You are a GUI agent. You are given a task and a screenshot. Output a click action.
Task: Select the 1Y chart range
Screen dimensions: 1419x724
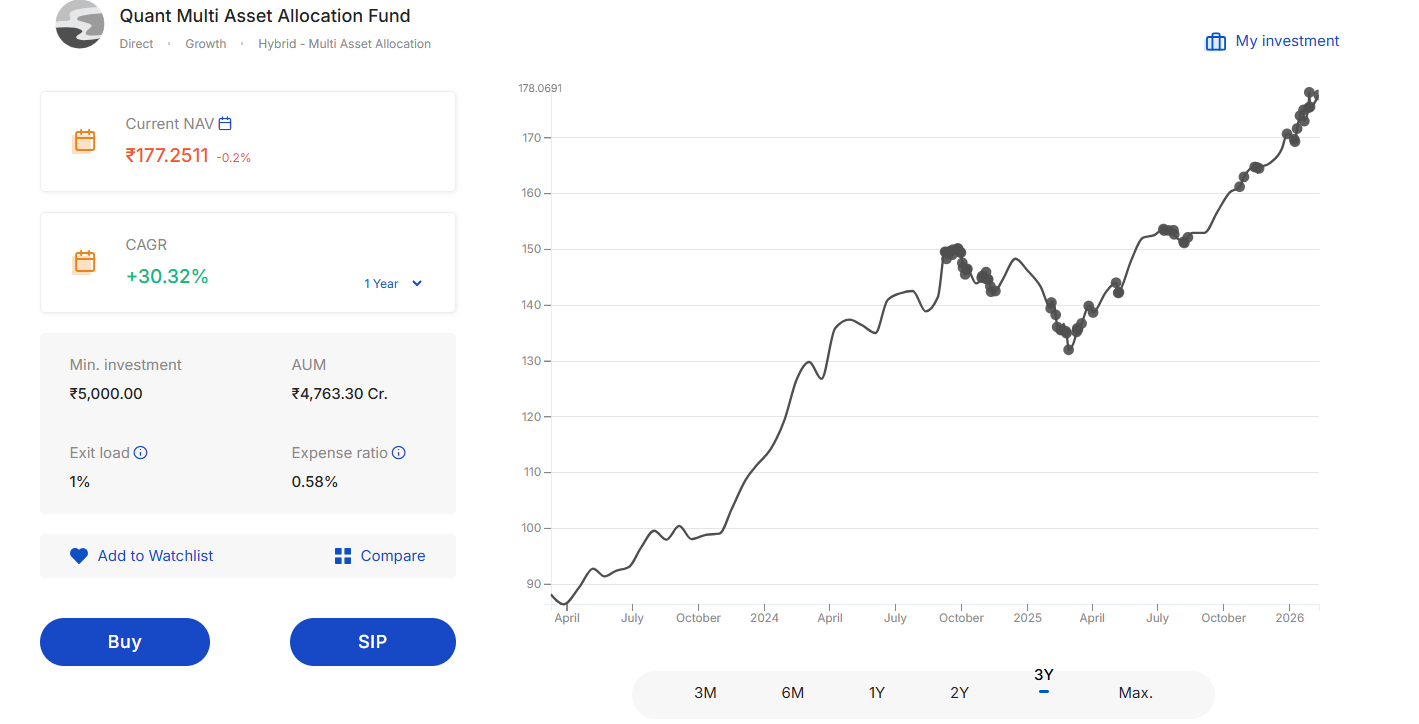coord(877,693)
